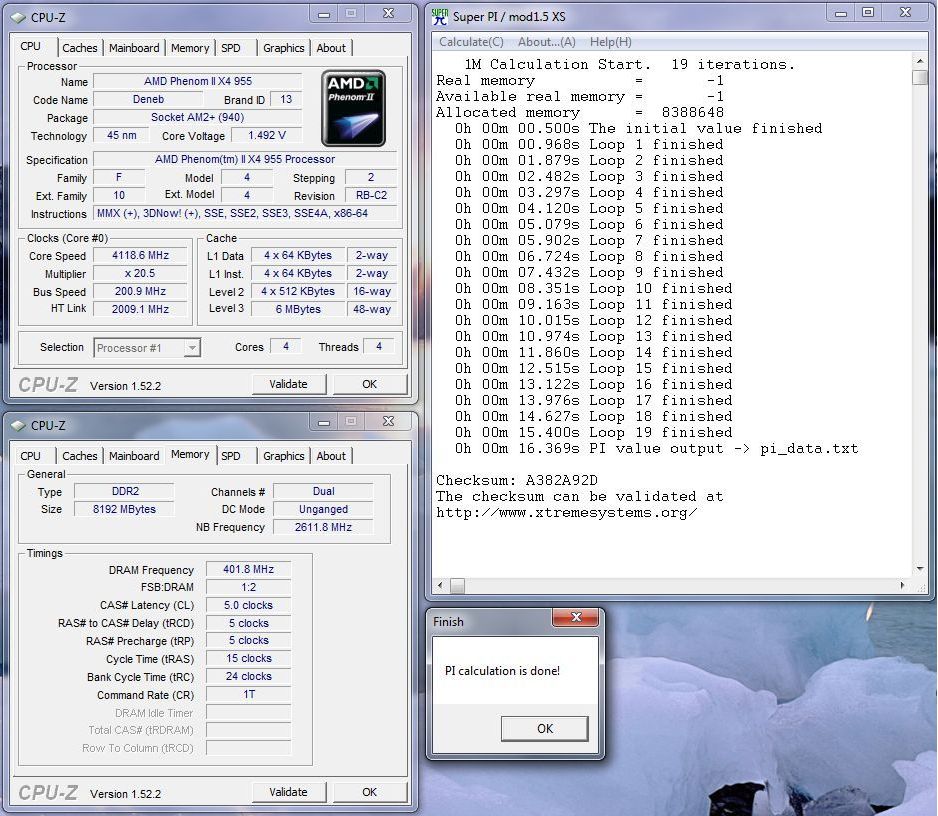
Task: Click the Core Speed value 4118.6 MHz
Action: 141,255
